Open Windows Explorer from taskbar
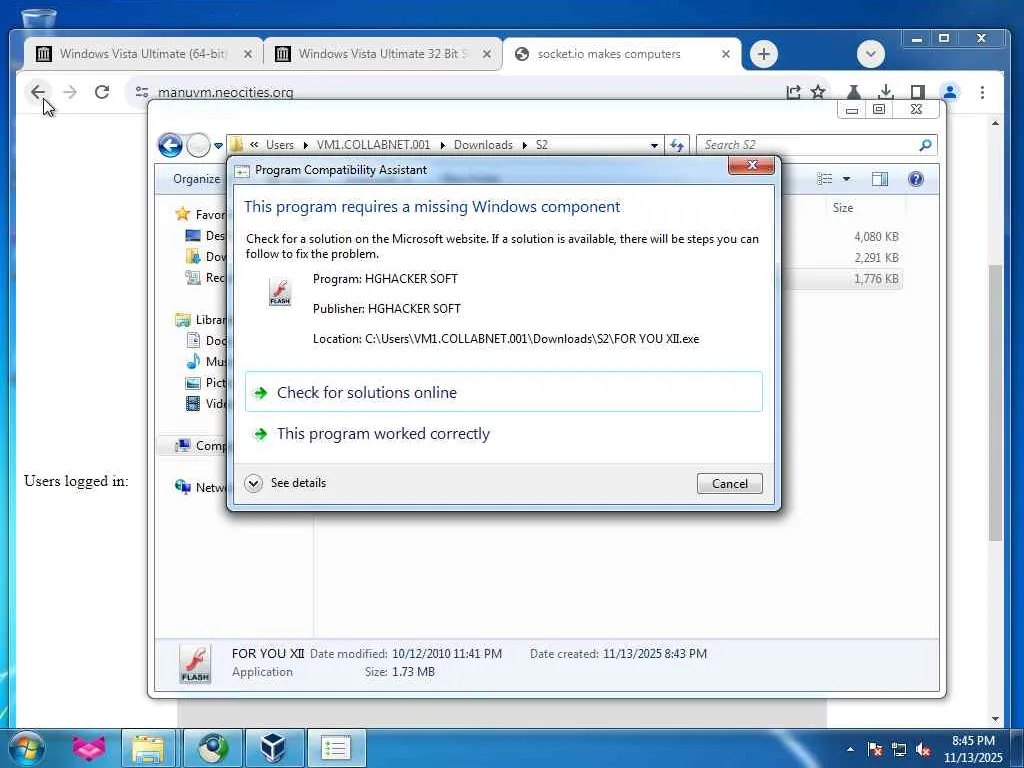The height and width of the screenshot is (768, 1024). point(148,748)
